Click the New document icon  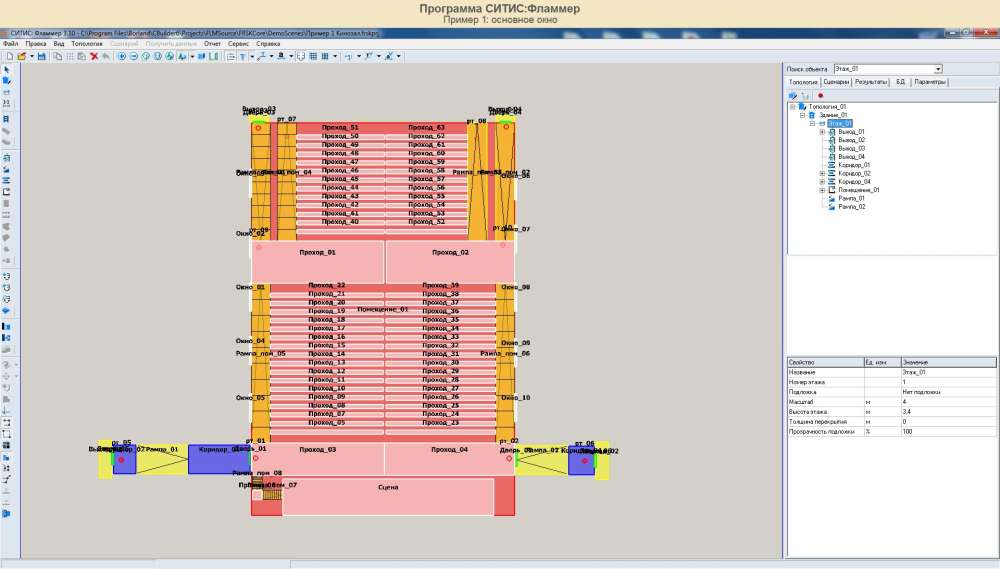[x=8, y=56]
